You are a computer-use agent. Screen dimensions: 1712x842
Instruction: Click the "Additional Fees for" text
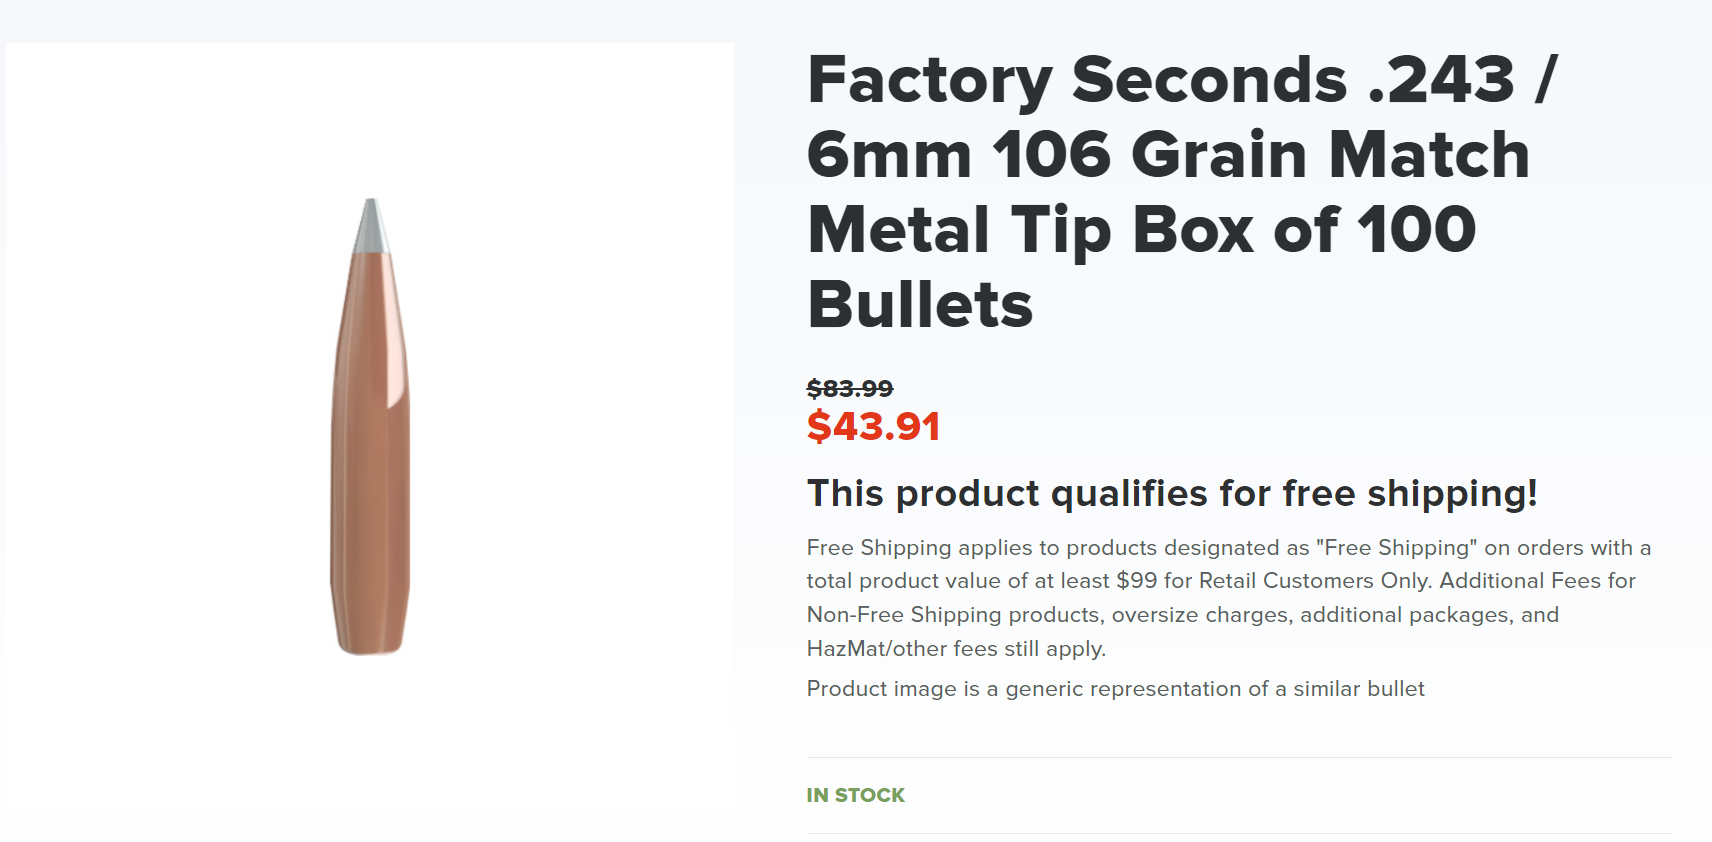[x=1537, y=581]
